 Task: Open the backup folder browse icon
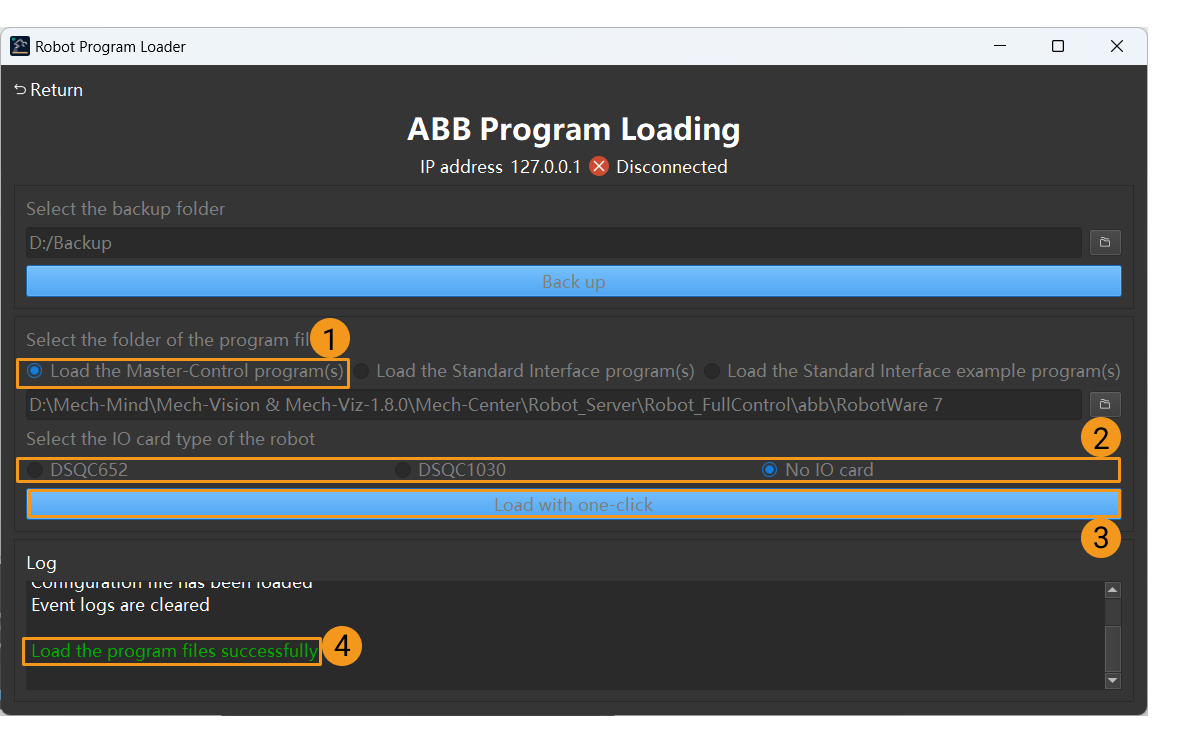pyautogui.click(x=1104, y=242)
